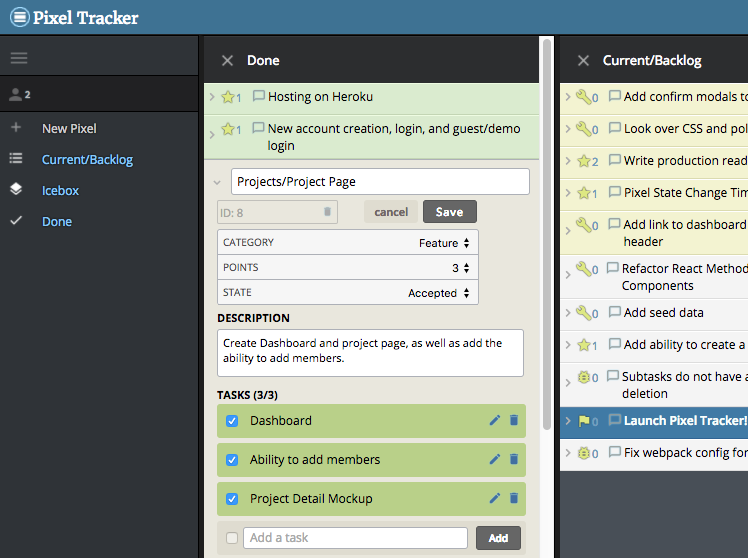Edit the Dashboard task with pencil icon

pyautogui.click(x=495, y=420)
